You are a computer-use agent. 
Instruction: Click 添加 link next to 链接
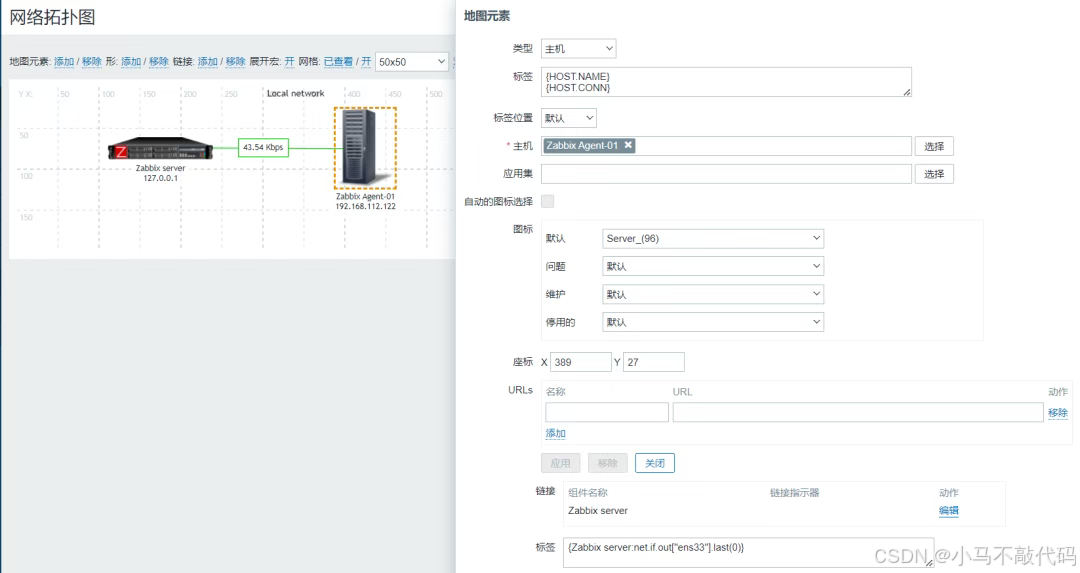[x=207, y=61]
